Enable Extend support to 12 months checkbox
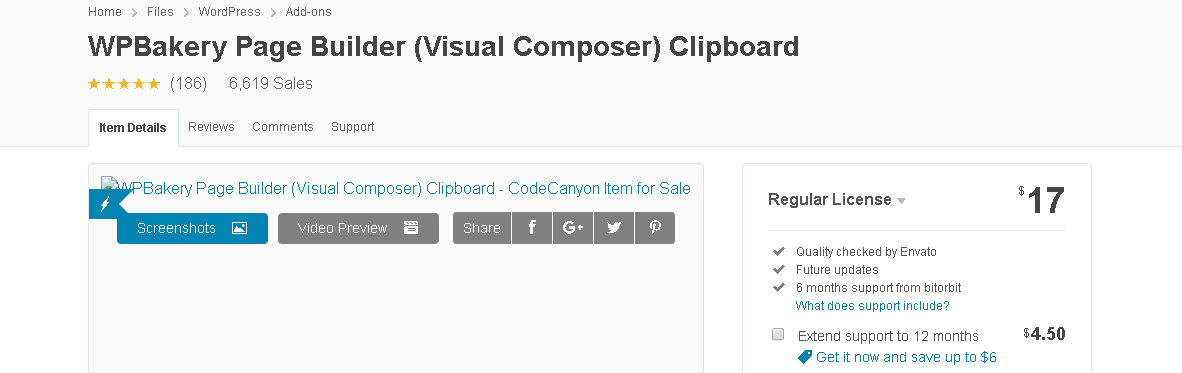 click(x=778, y=335)
